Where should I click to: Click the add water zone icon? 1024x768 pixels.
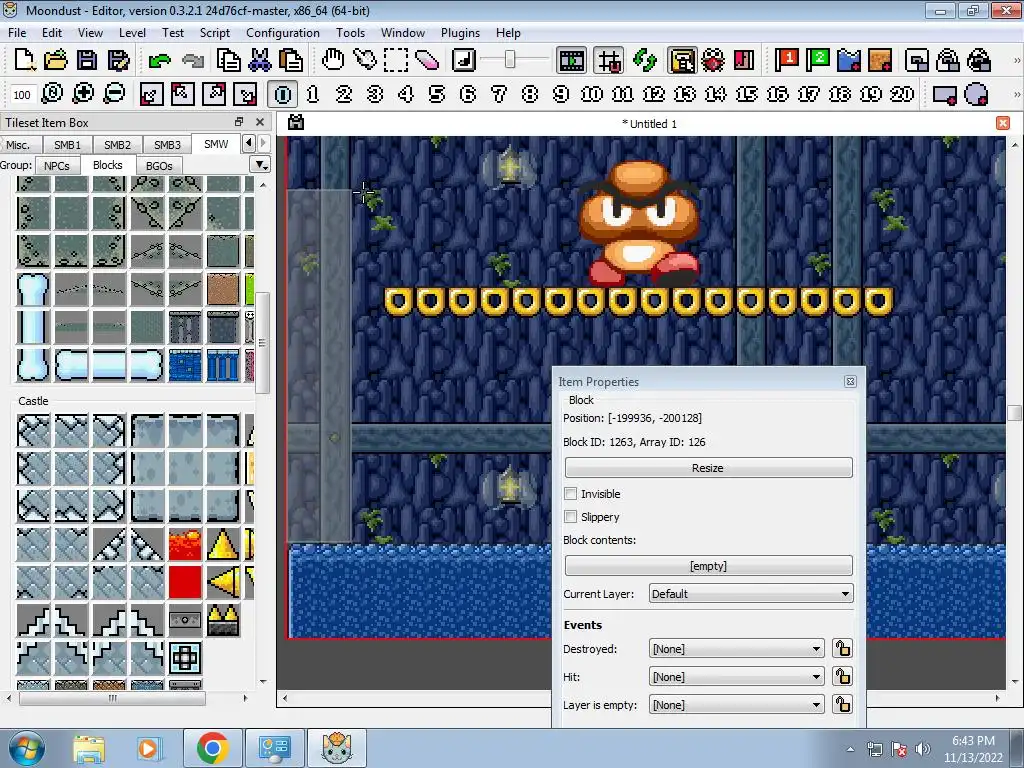pos(848,61)
